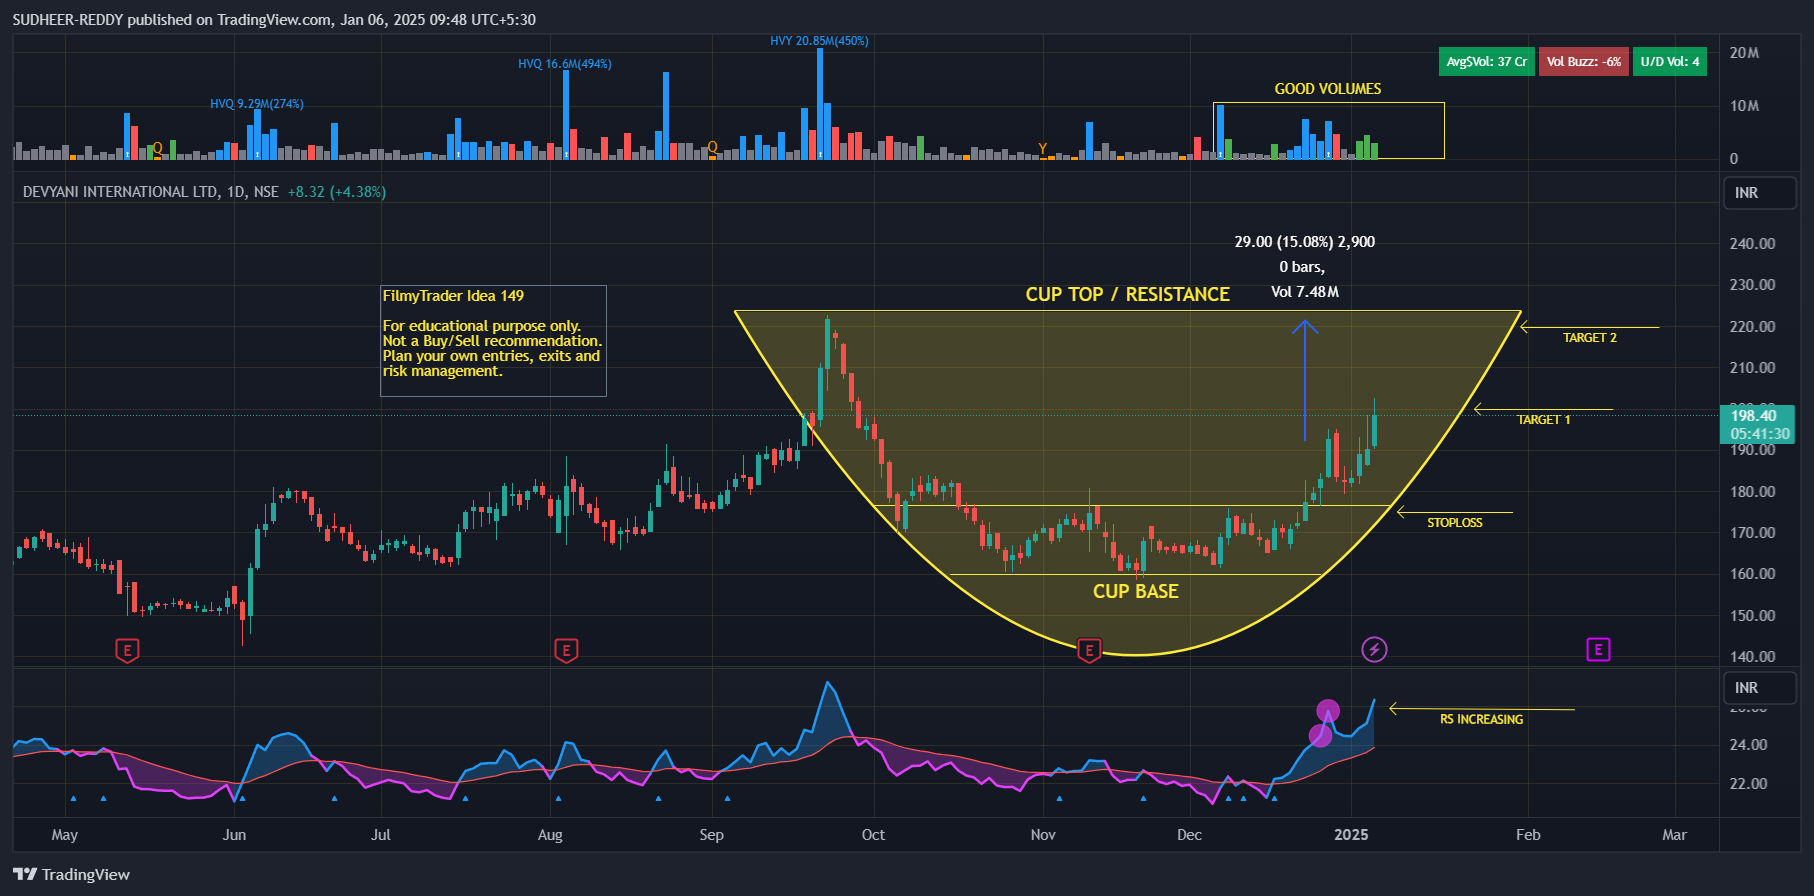
Task: Select the TARGET 2 label
Action: tap(1590, 338)
